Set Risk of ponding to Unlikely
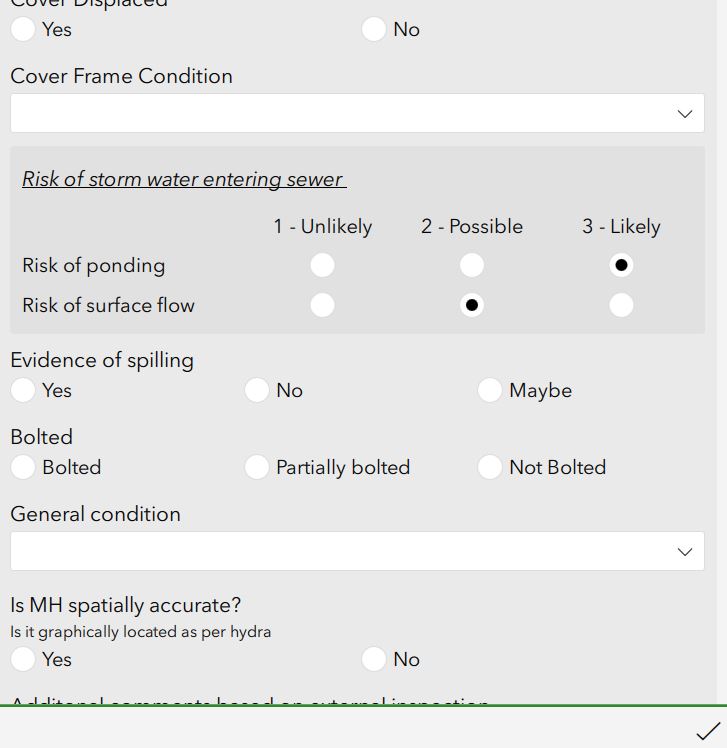The height and width of the screenshot is (748, 727). click(322, 265)
